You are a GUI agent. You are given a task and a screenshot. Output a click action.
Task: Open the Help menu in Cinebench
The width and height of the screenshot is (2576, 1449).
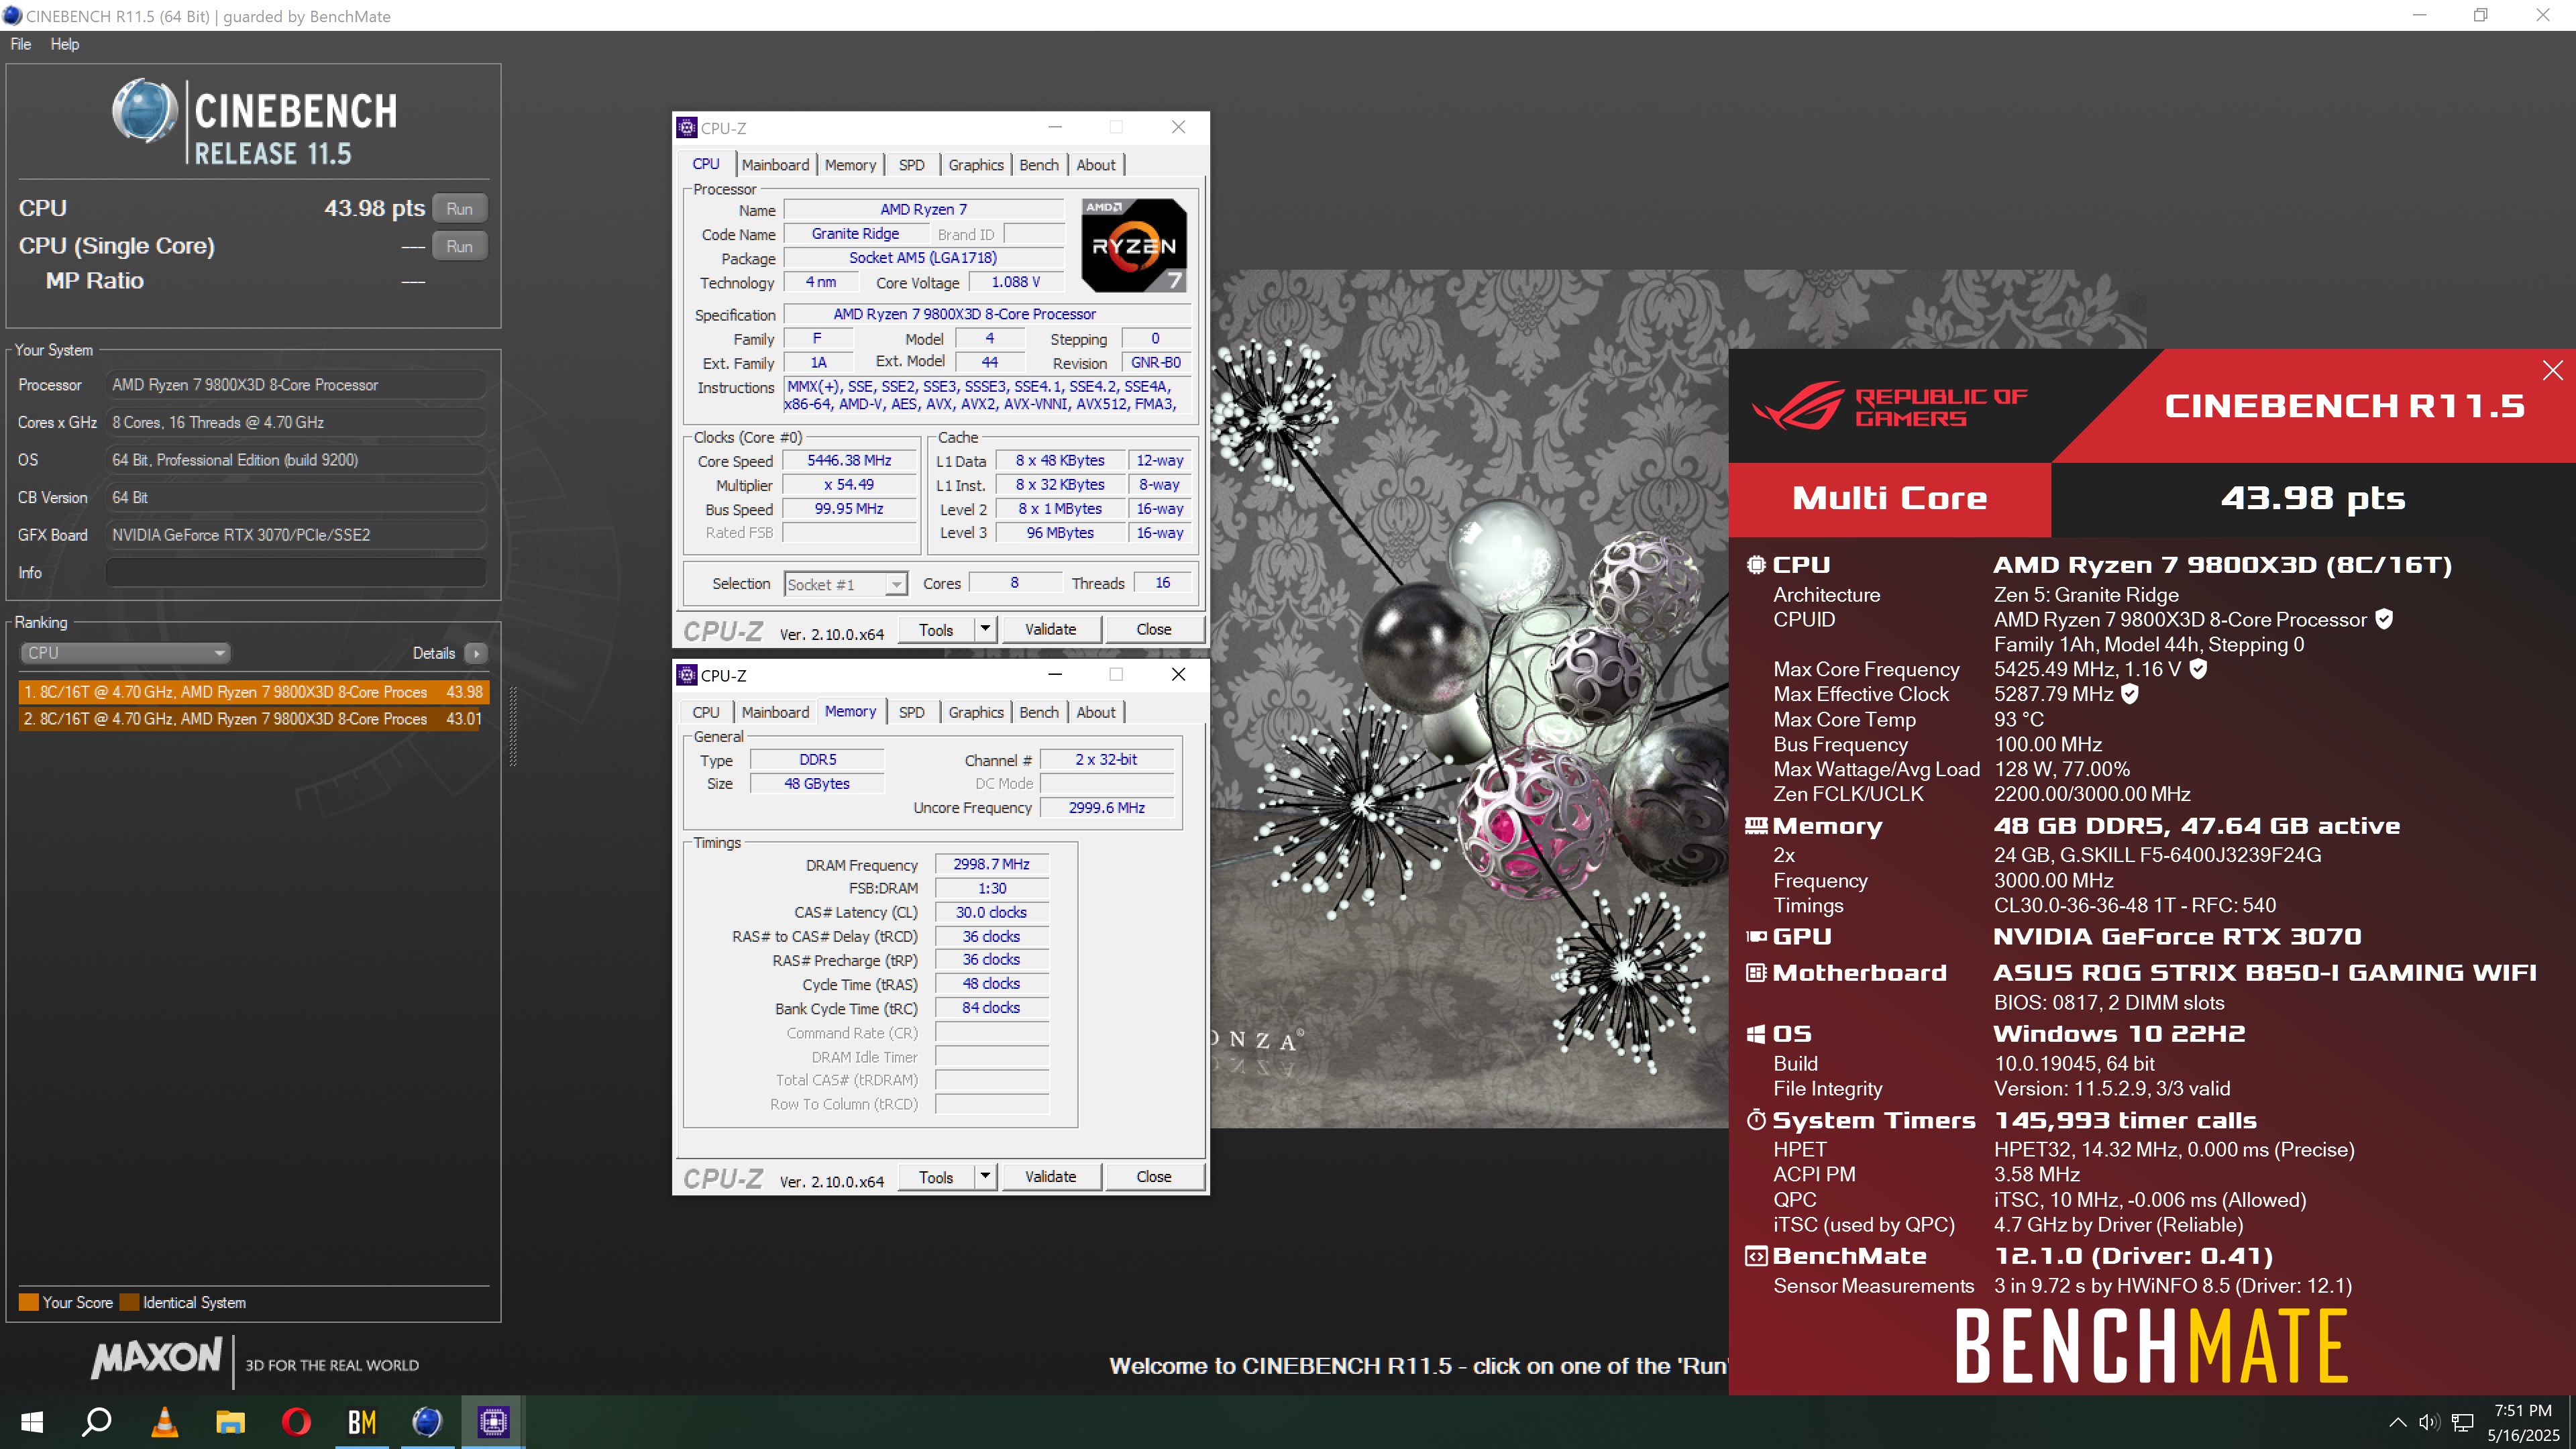65,44
